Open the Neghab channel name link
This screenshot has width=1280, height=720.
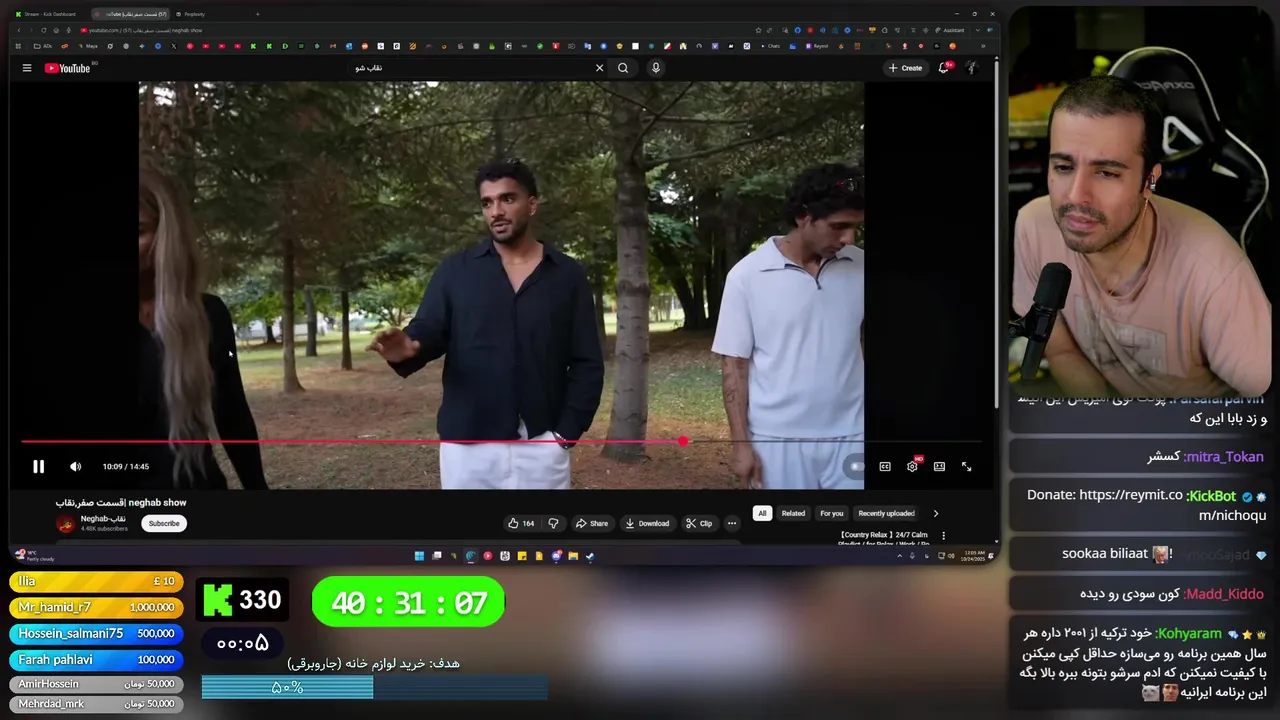(x=103, y=519)
